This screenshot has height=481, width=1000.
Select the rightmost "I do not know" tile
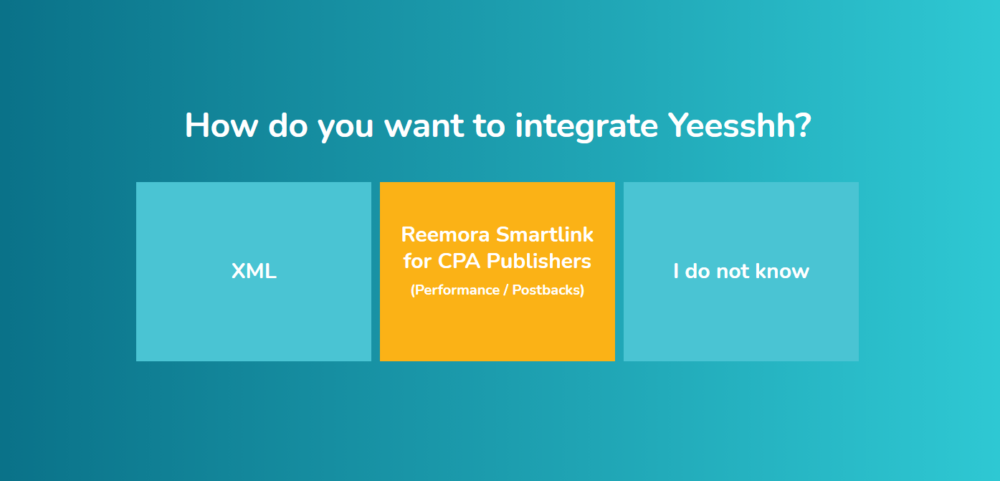click(740, 271)
